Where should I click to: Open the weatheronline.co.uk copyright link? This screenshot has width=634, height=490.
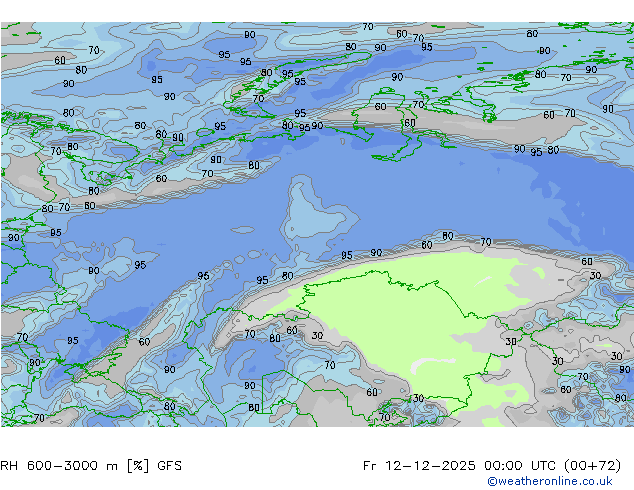[550, 481]
